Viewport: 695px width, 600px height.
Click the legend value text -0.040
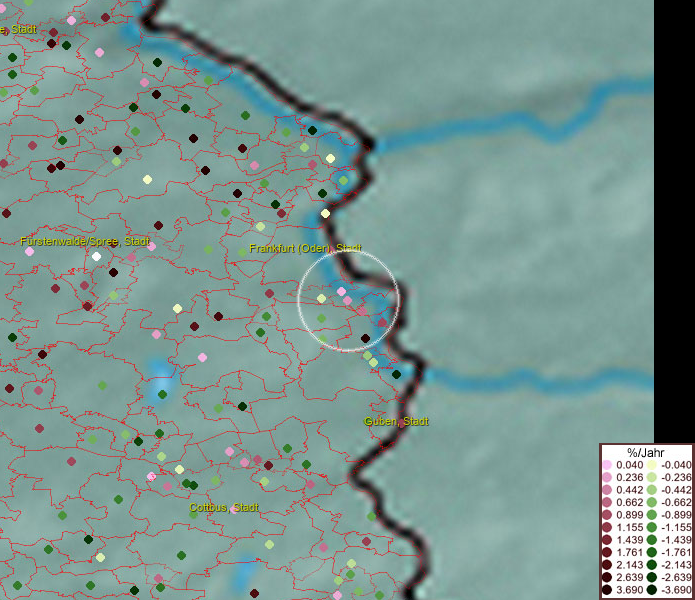(x=676, y=465)
